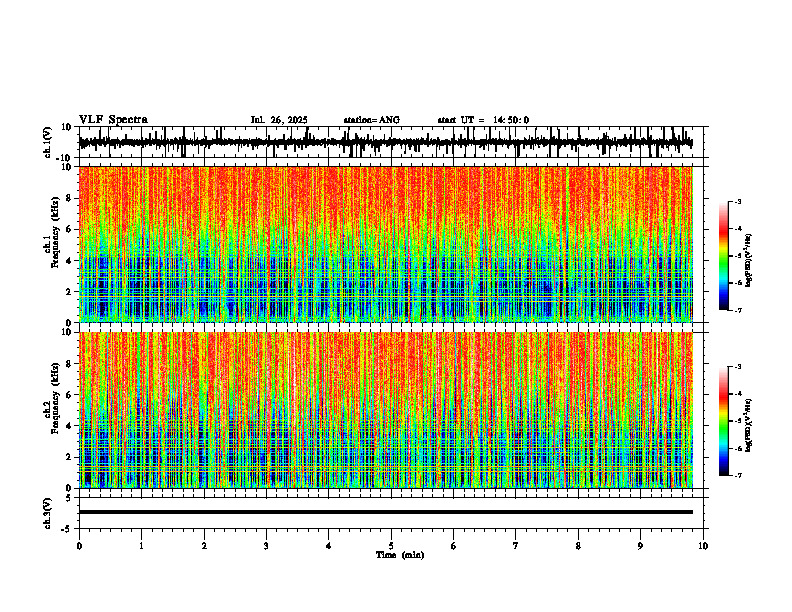Click the time axis tick label '1'
792x612 pixels.
pyautogui.click(x=141, y=546)
